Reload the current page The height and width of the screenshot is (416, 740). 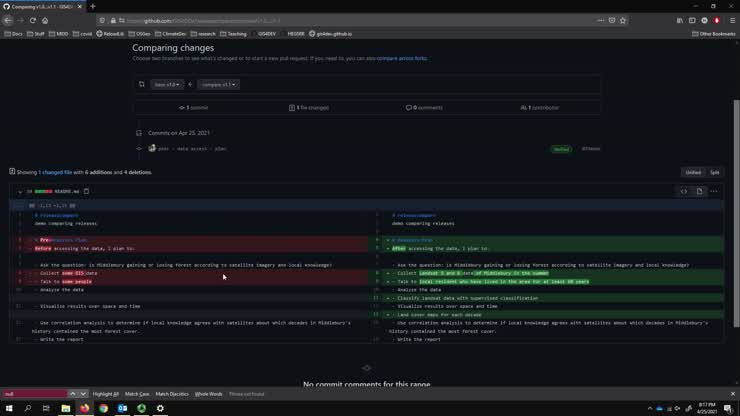click(x=33, y=20)
